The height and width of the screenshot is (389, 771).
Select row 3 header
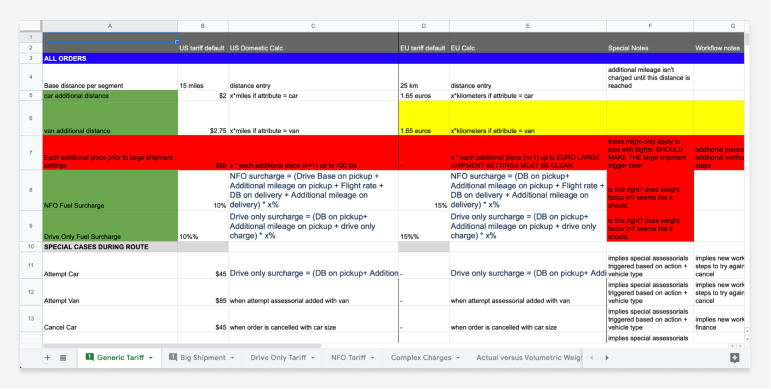click(x=31, y=59)
